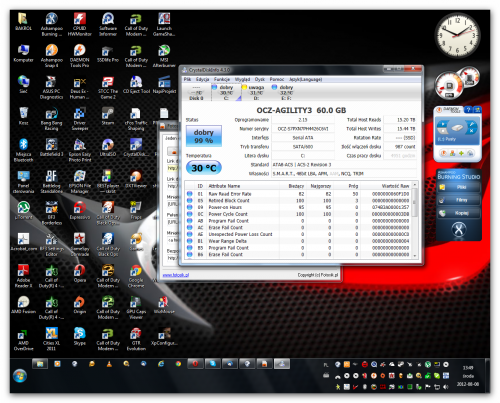
Task: Select the Steam desktop icon
Action: click(x=108, y=116)
